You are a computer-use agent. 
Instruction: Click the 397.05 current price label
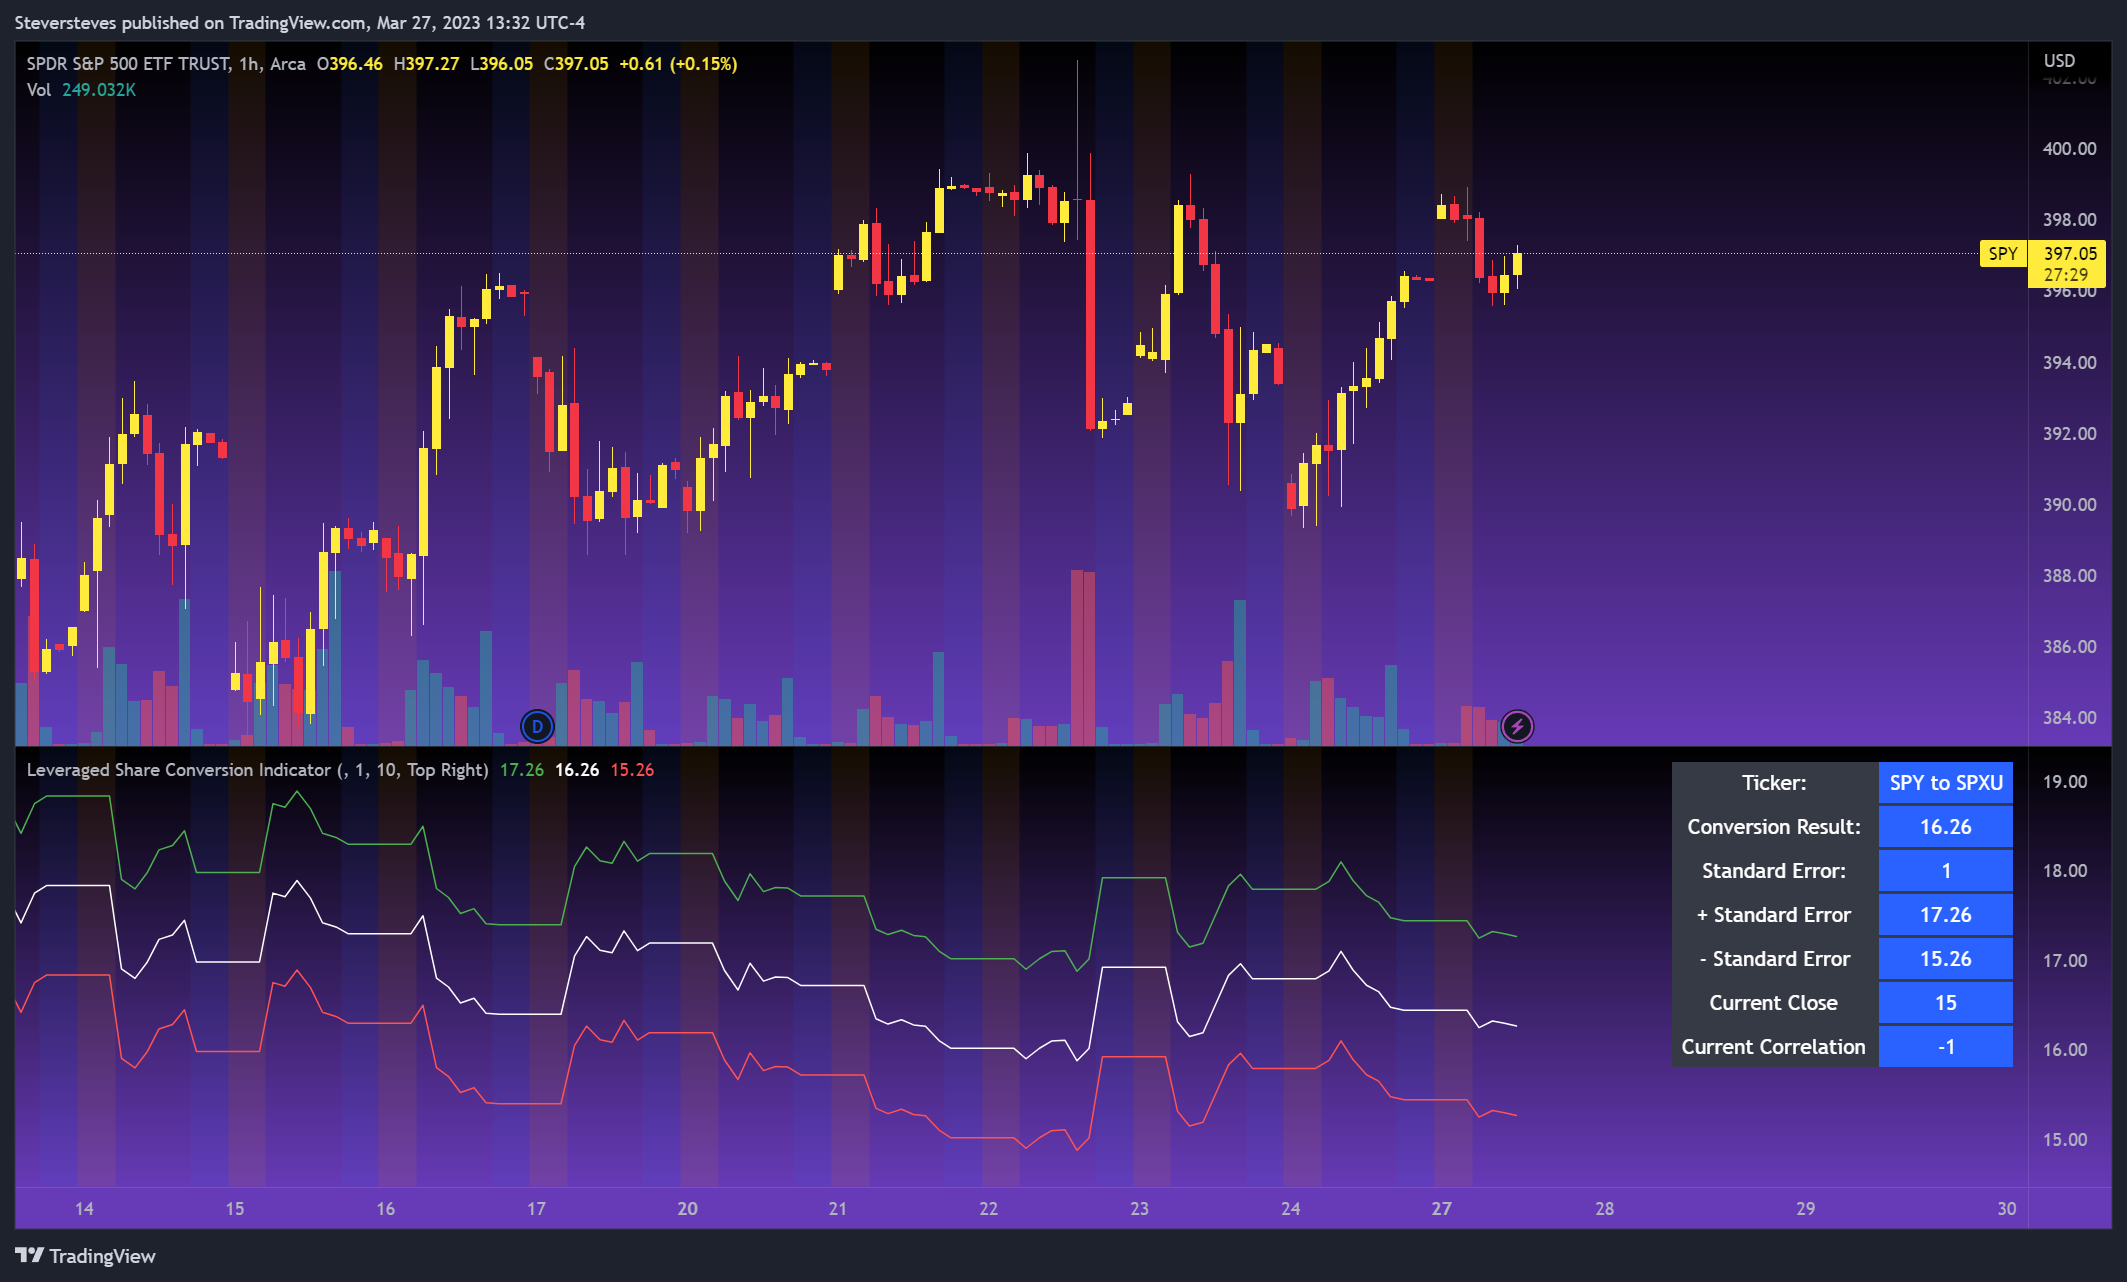coord(2069,254)
